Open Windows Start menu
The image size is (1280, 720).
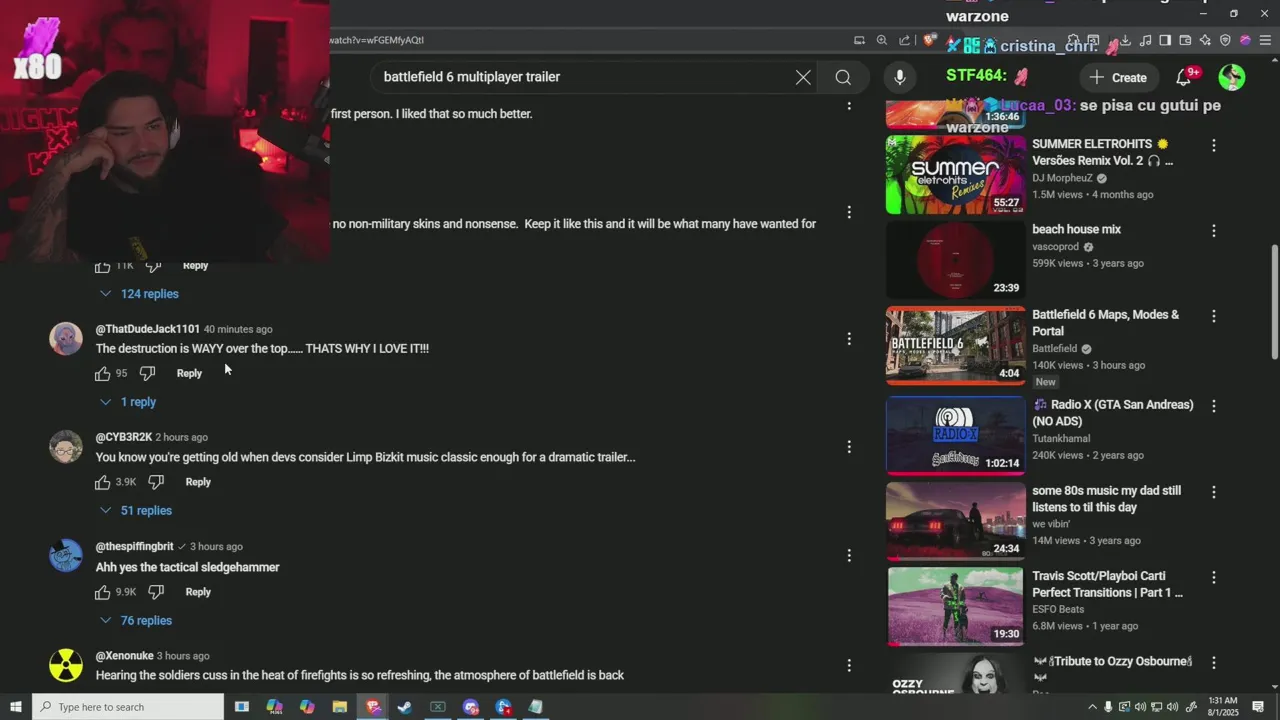[x=15, y=707]
